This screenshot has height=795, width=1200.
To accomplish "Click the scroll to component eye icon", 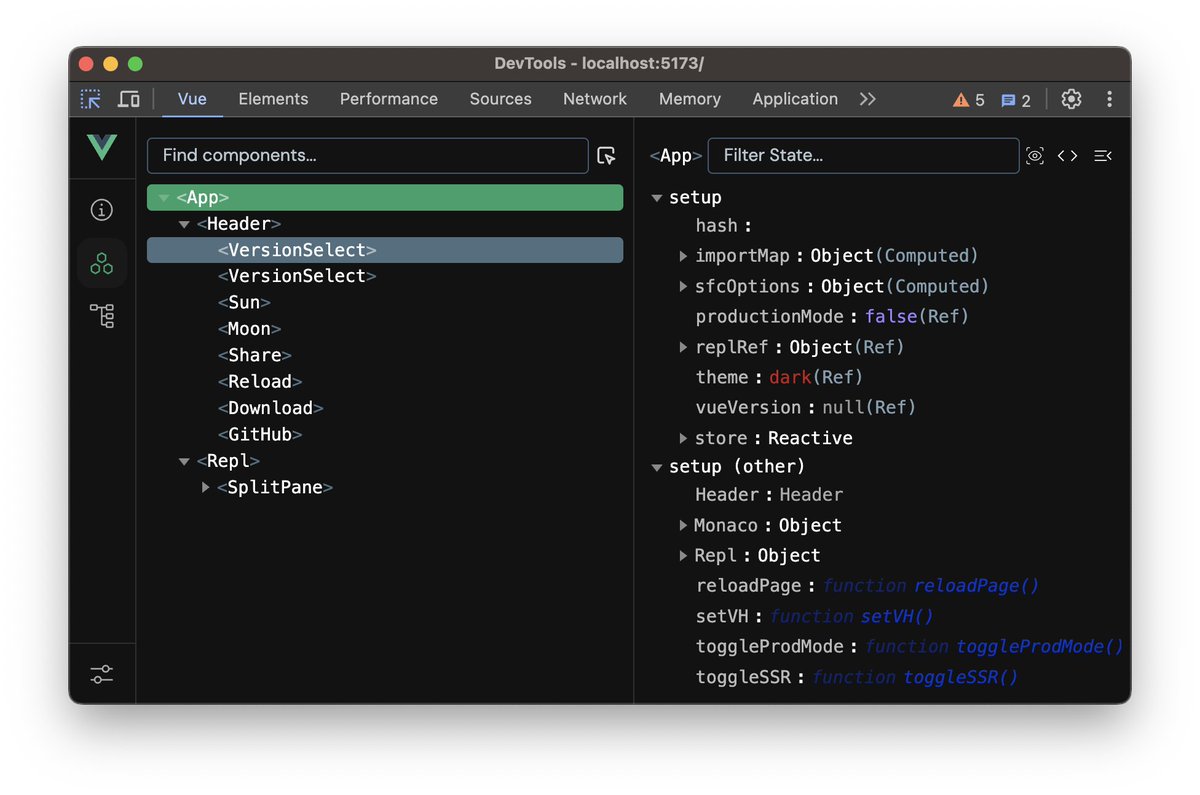I will point(1035,156).
